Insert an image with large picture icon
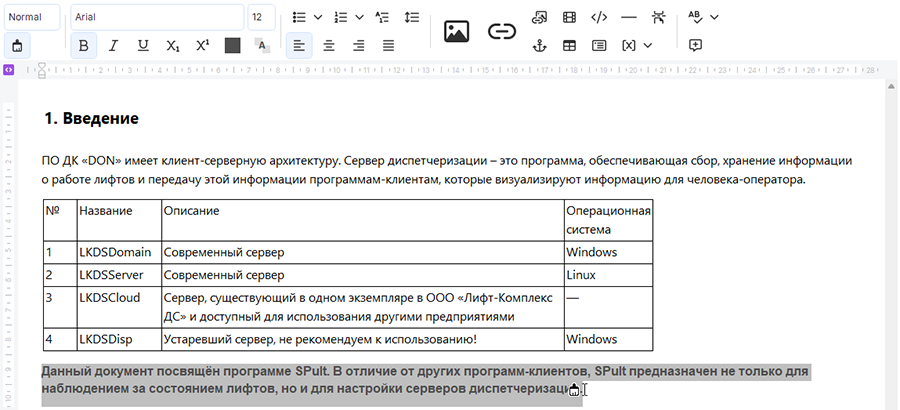Screen dimensions: 900x410 tap(456, 32)
